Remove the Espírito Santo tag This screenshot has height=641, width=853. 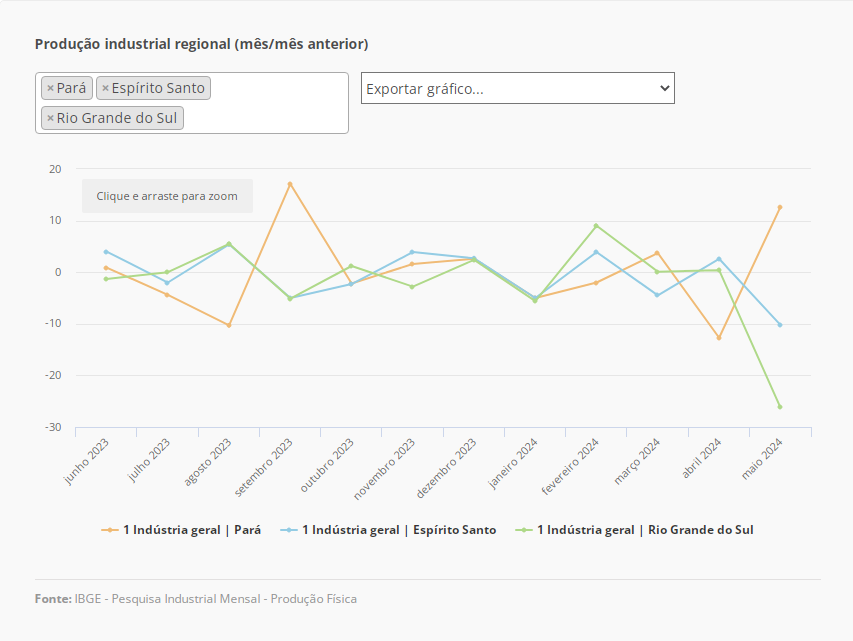tap(105, 88)
